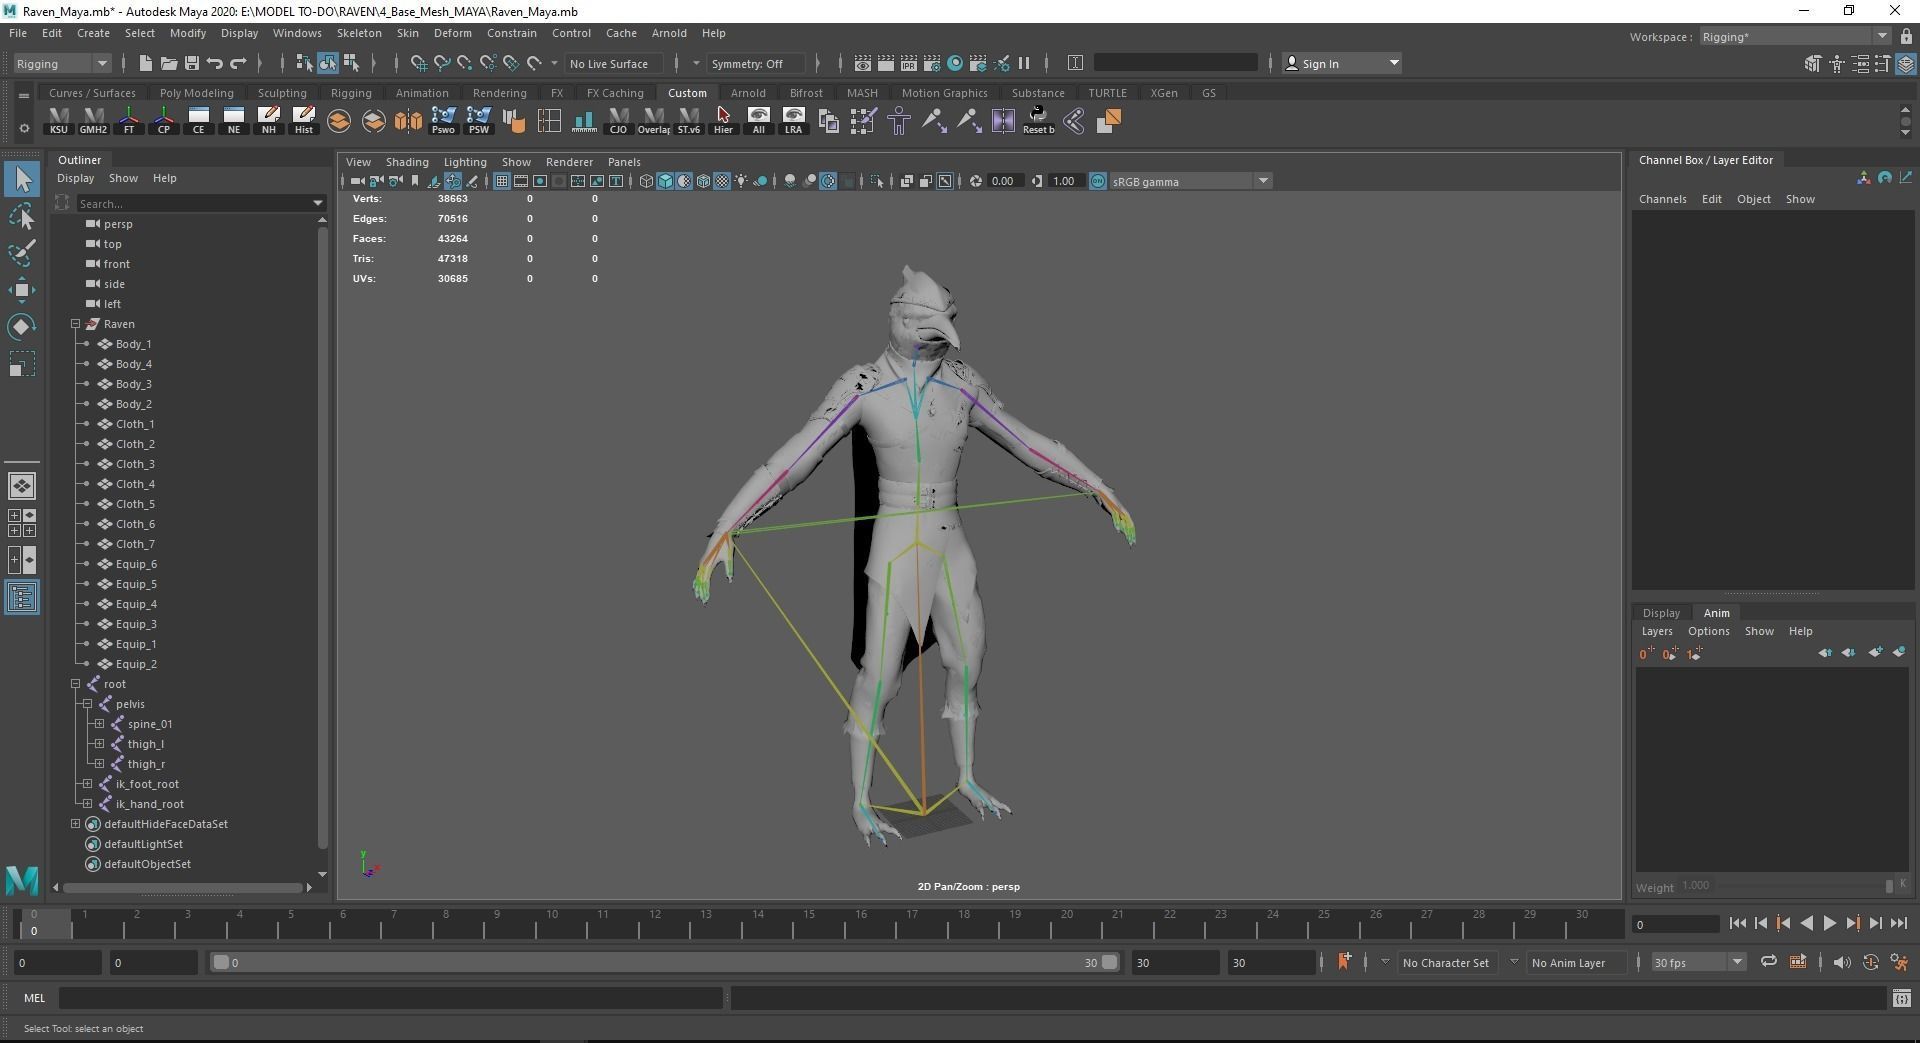This screenshot has width=1920, height=1043.
Task: Click the FT shelf button
Action: point(129,121)
